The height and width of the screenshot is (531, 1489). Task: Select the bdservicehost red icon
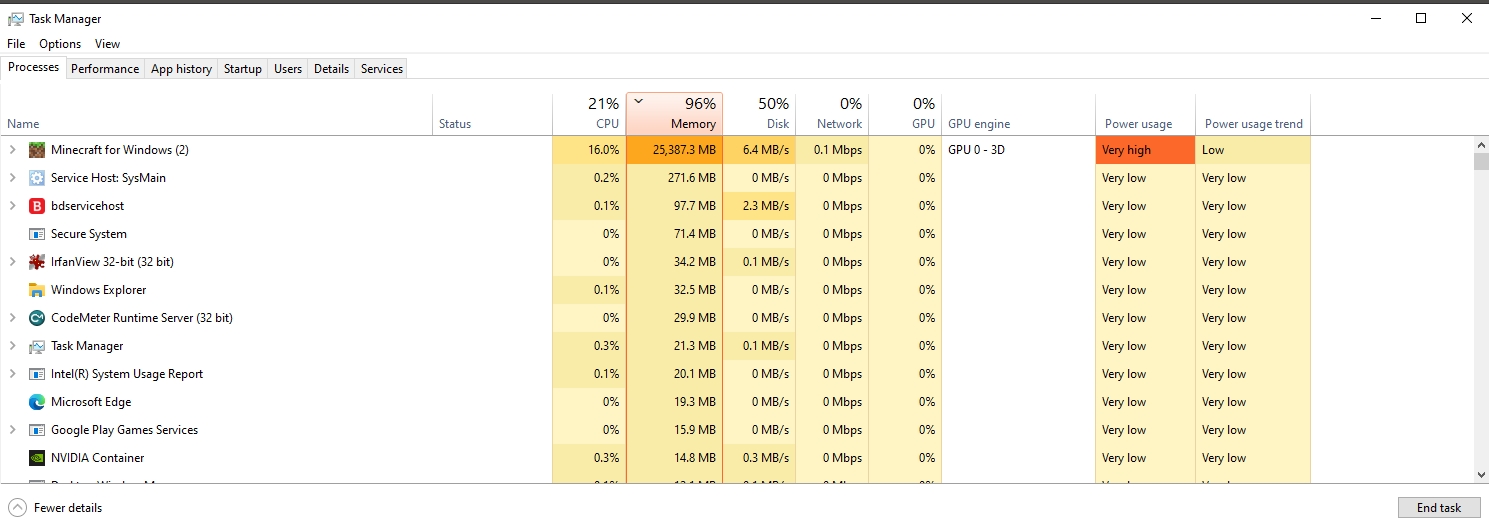pyautogui.click(x=37, y=206)
